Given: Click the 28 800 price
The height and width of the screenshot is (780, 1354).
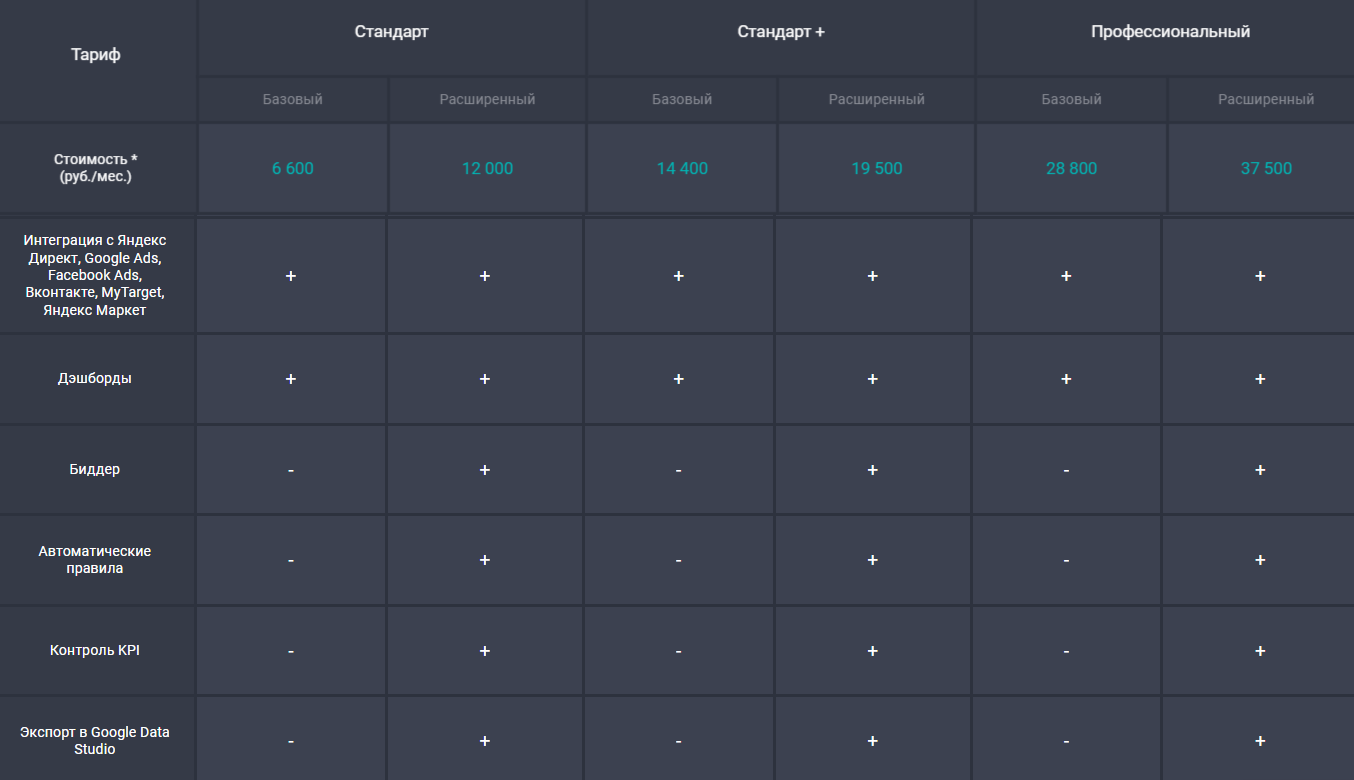Looking at the screenshot, I should (1071, 169).
